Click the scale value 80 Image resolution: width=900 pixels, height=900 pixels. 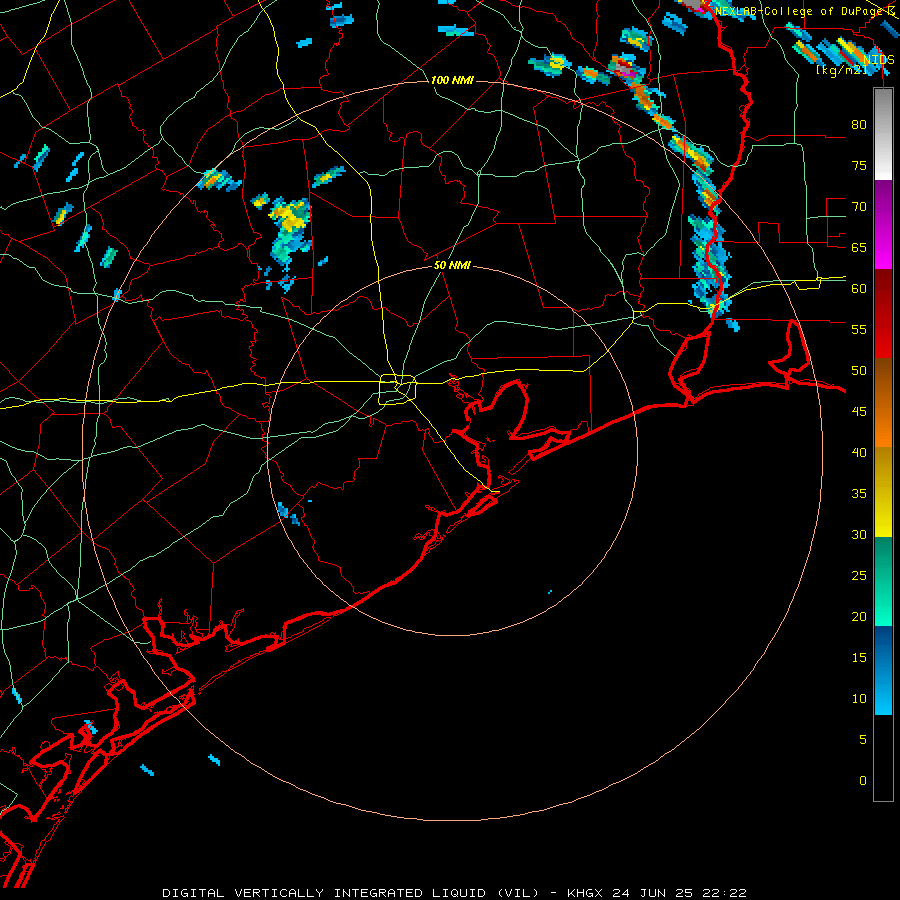(x=859, y=125)
